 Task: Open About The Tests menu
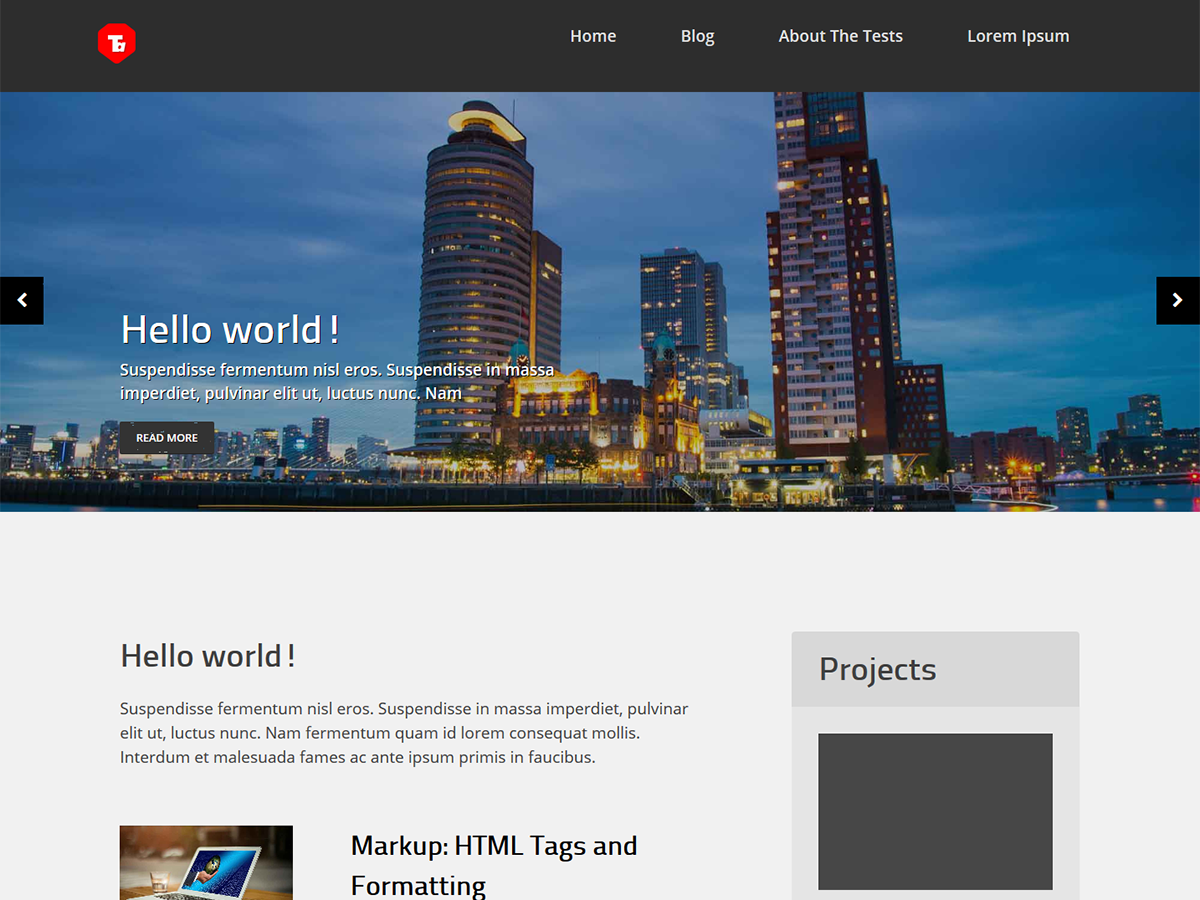pyautogui.click(x=840, y=36)
